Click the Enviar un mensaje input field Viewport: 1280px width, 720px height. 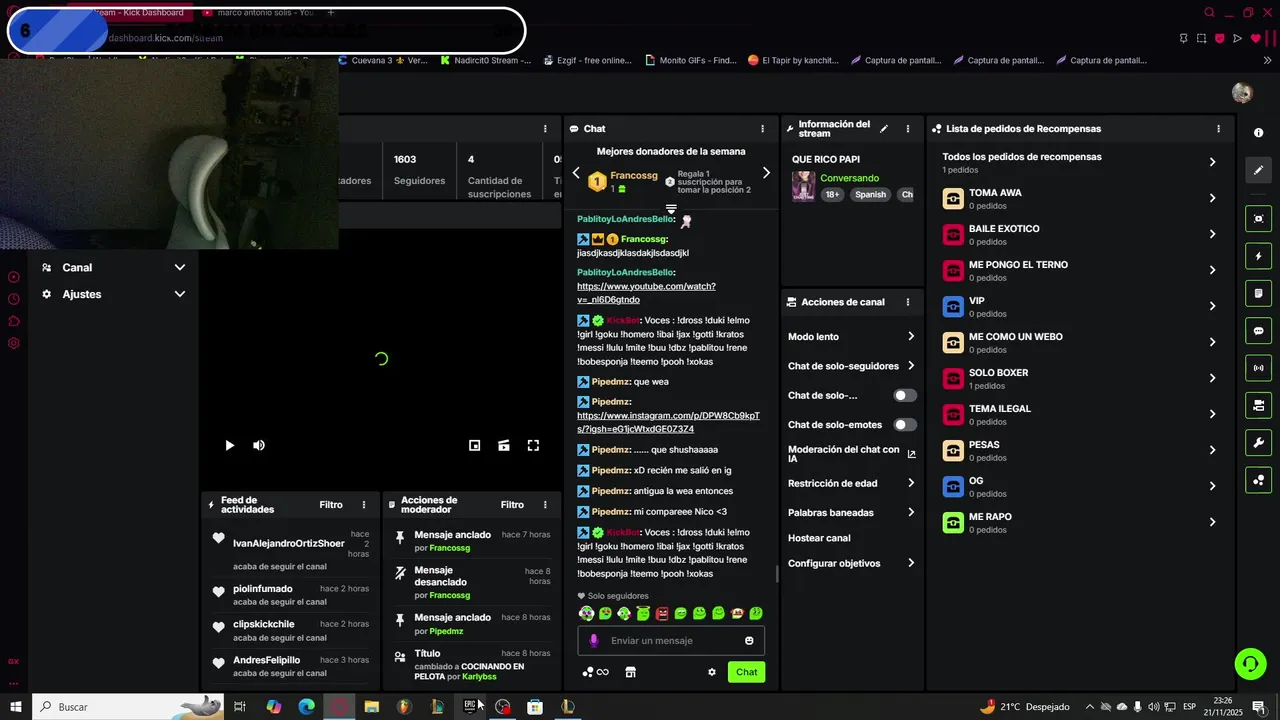point(670,641)
